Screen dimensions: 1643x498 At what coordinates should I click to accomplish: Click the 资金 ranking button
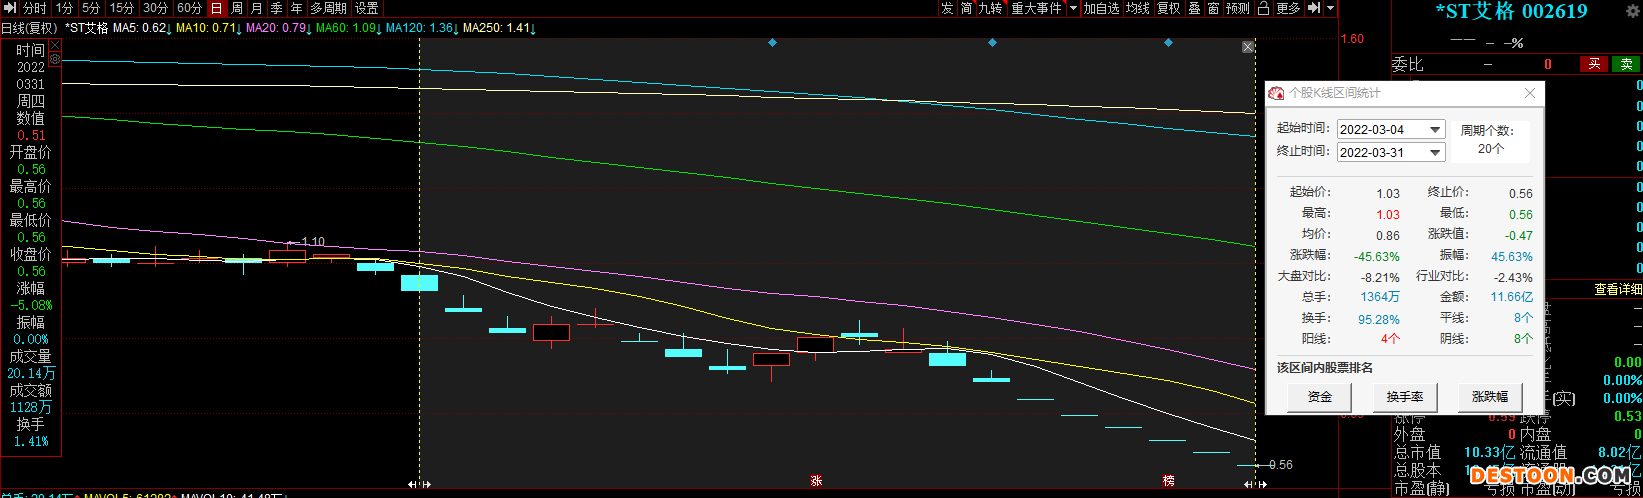coord(1319,397)
